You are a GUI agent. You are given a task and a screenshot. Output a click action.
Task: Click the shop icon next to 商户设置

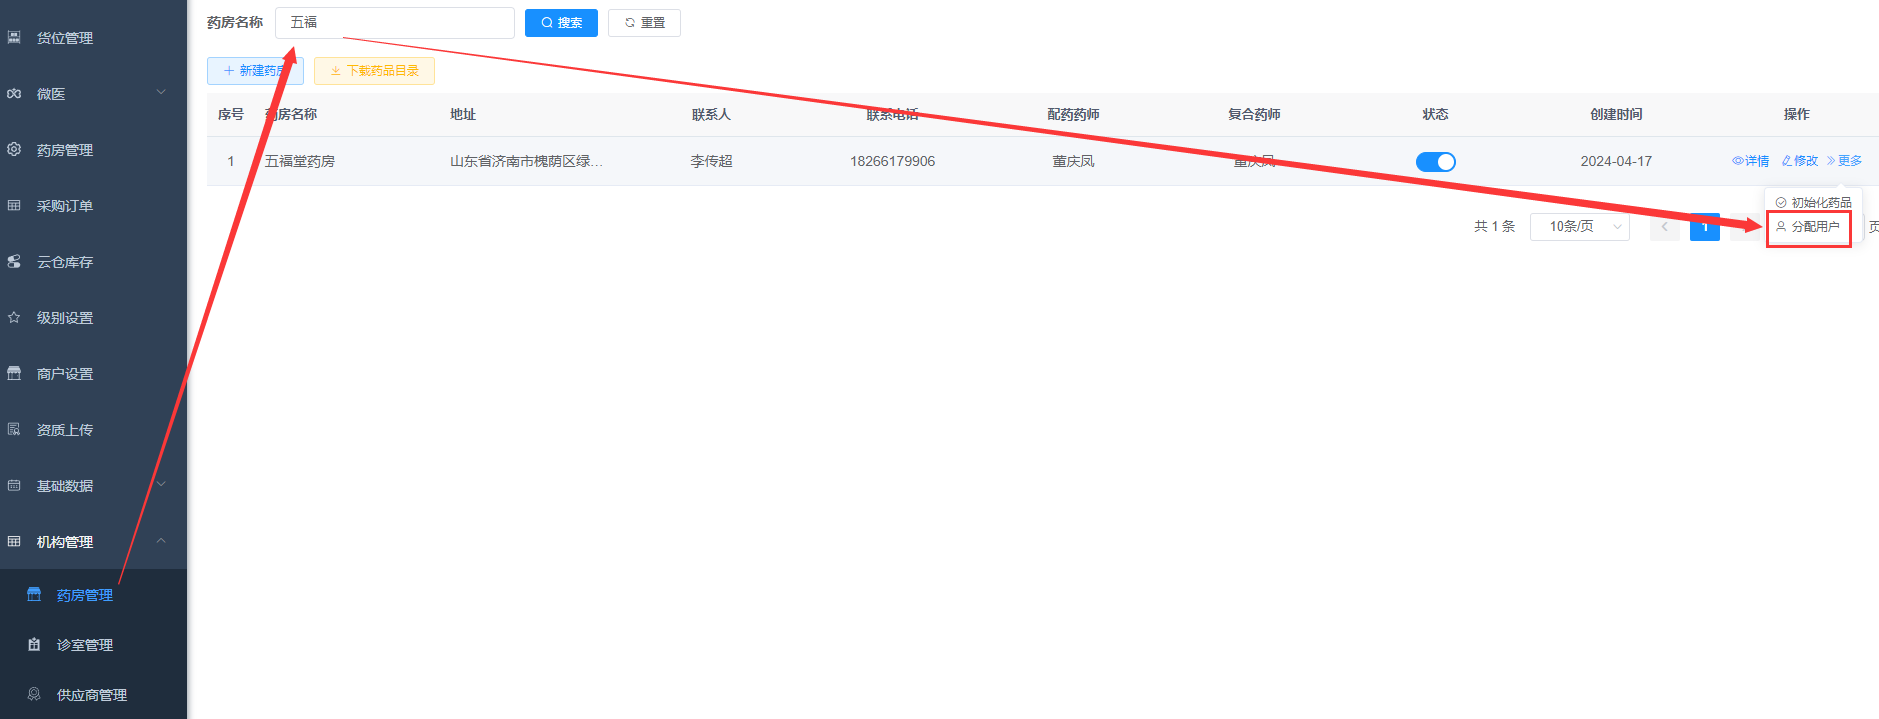14,374
